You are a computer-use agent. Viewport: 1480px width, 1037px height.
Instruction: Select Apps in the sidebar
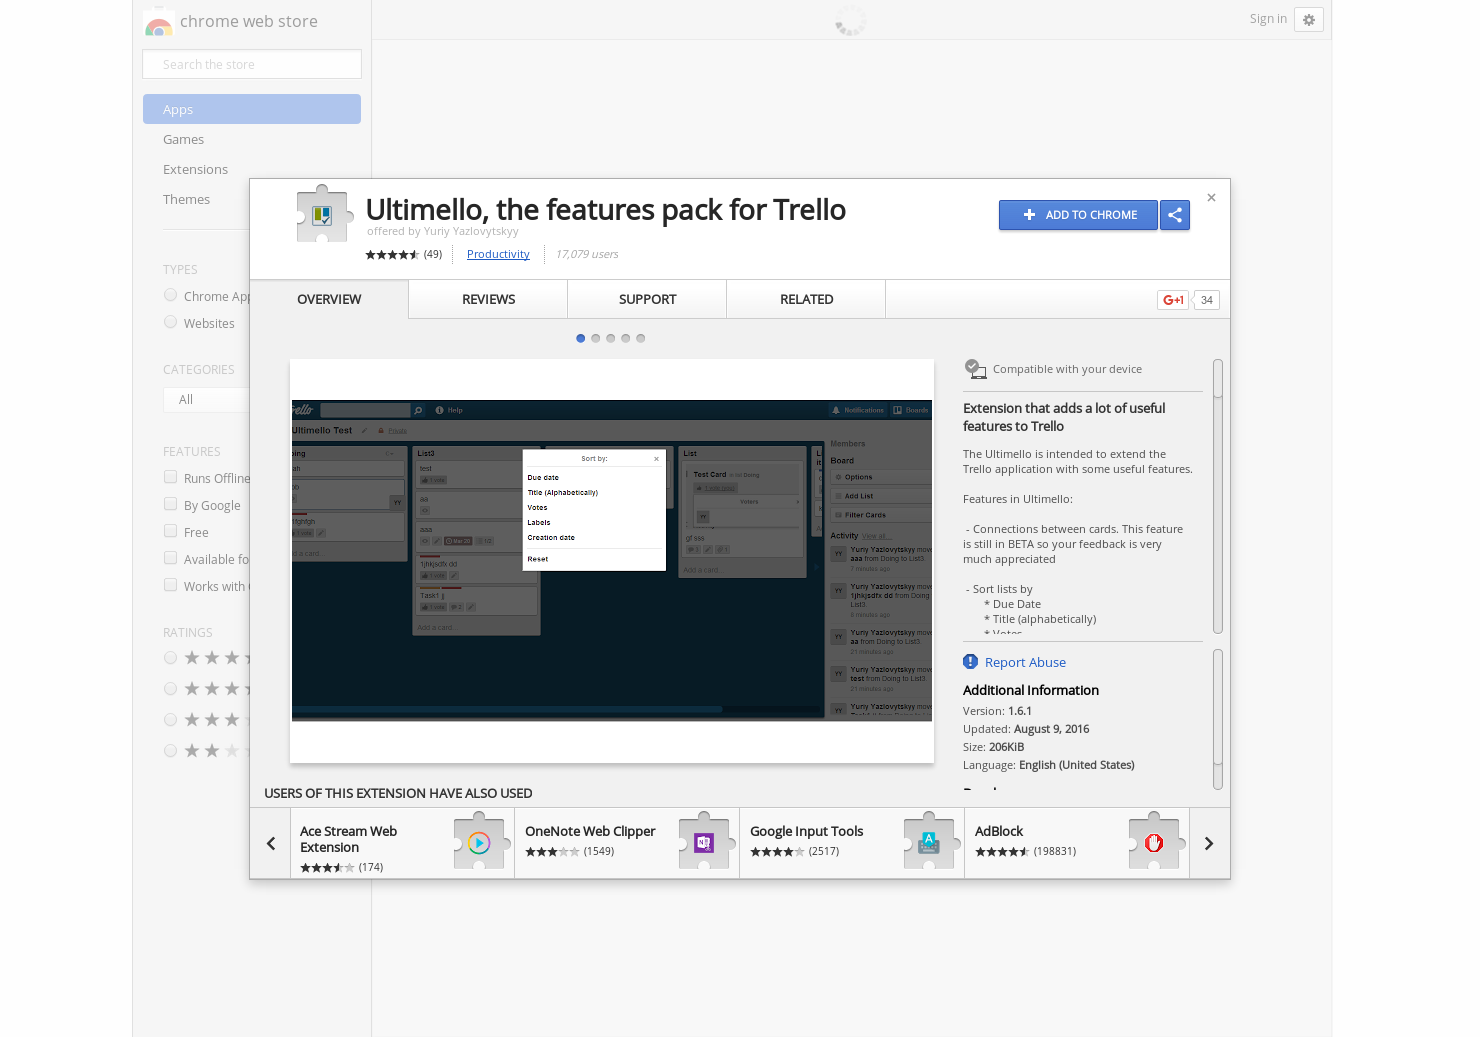[252, 109]
